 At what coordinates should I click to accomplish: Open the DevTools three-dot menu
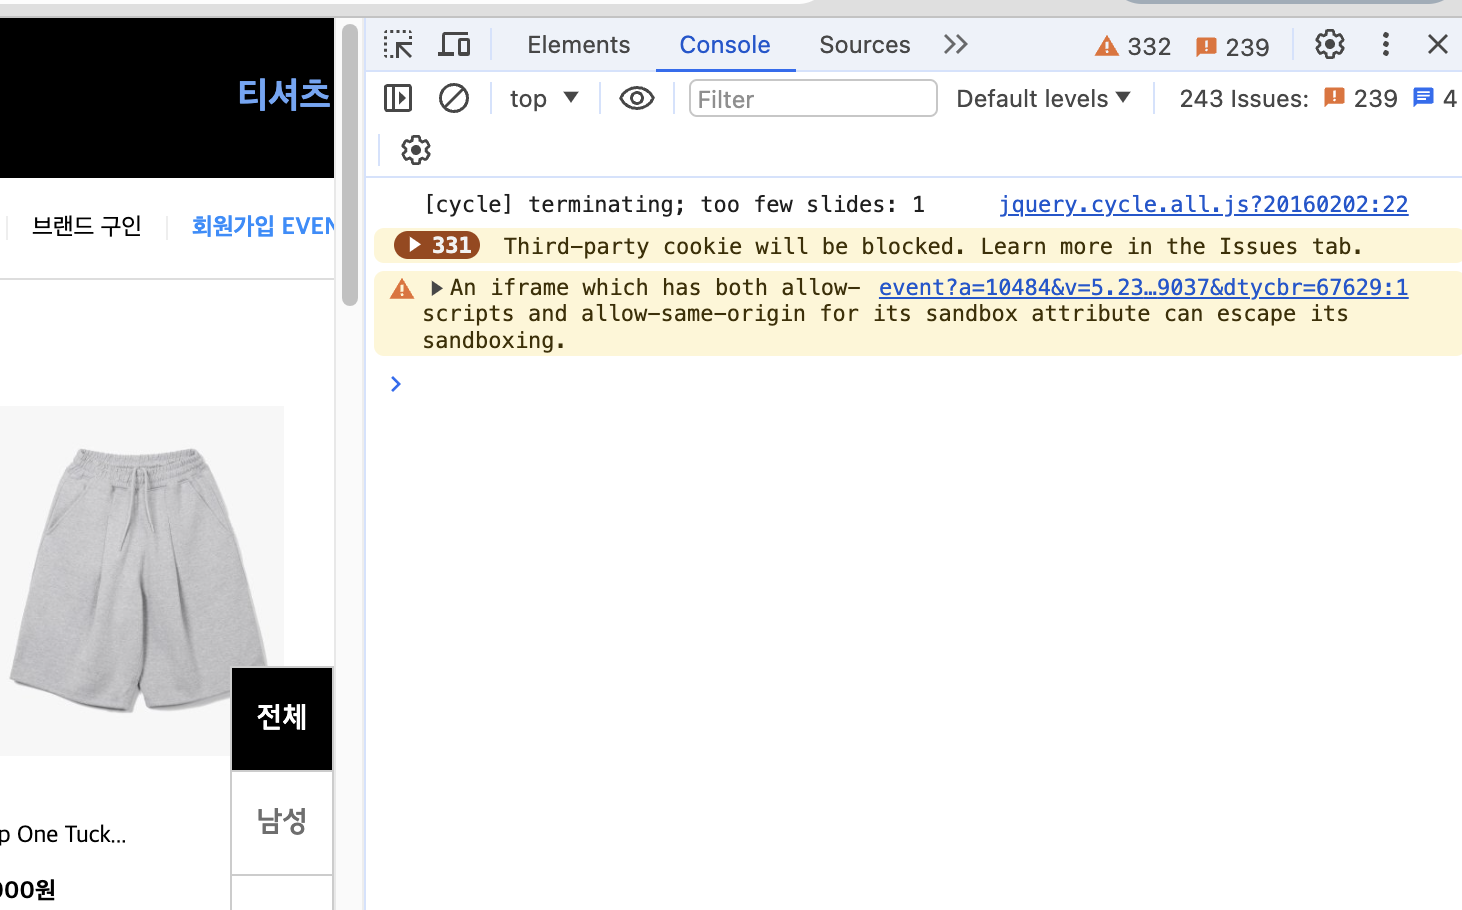[1385, 44]
